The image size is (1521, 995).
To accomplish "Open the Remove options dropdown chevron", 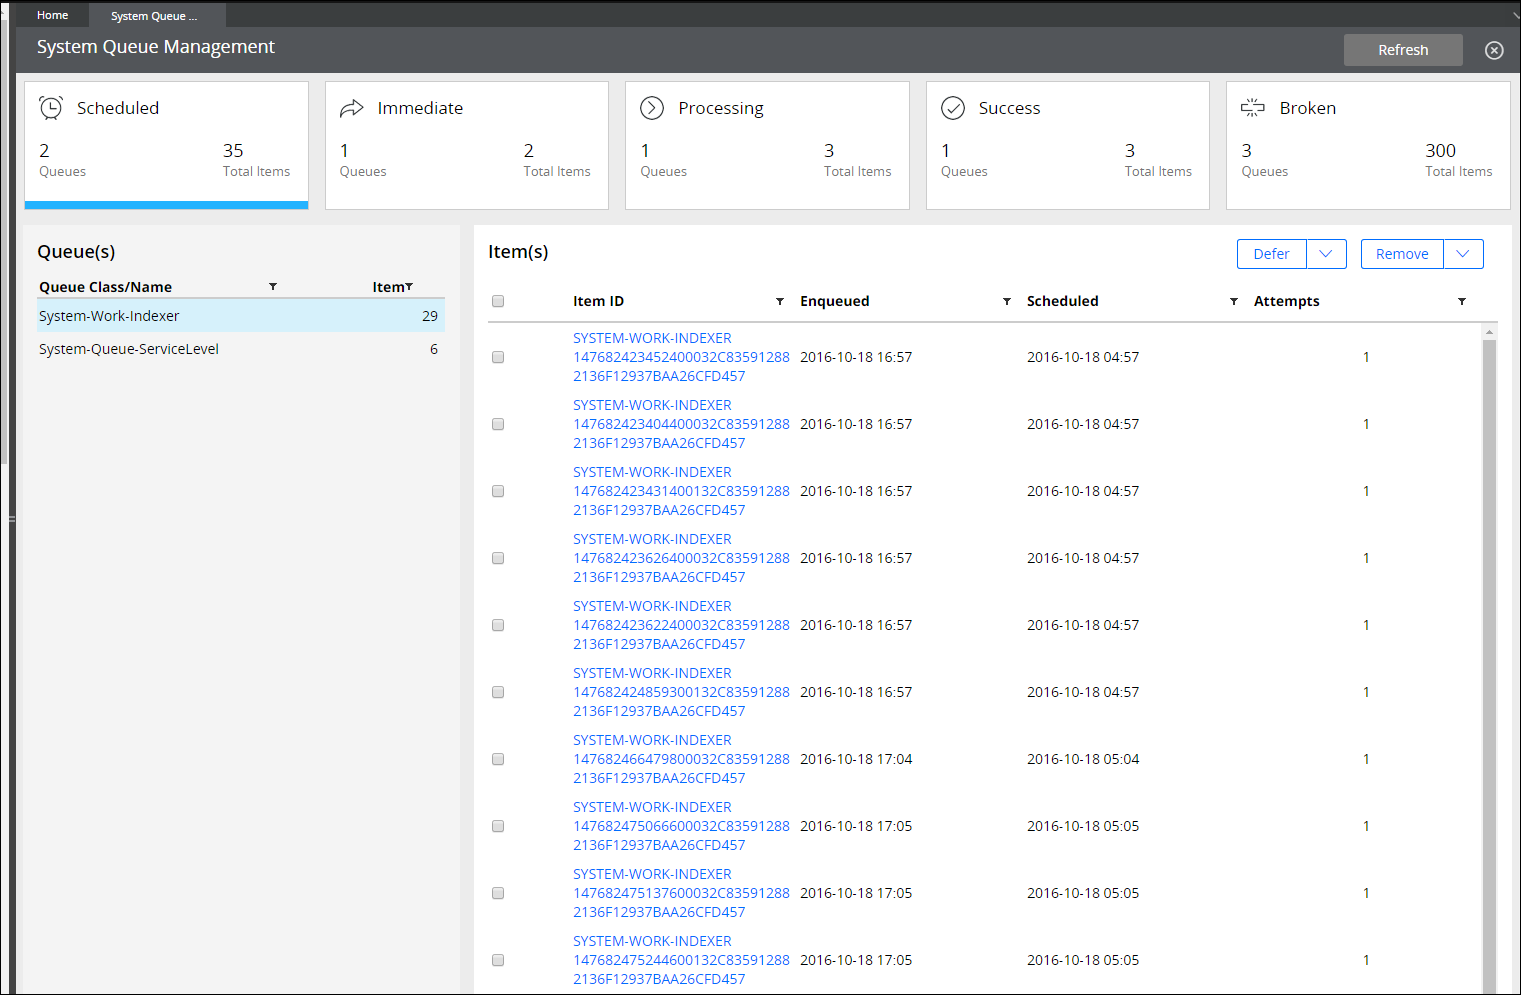I will (1464, 254).
